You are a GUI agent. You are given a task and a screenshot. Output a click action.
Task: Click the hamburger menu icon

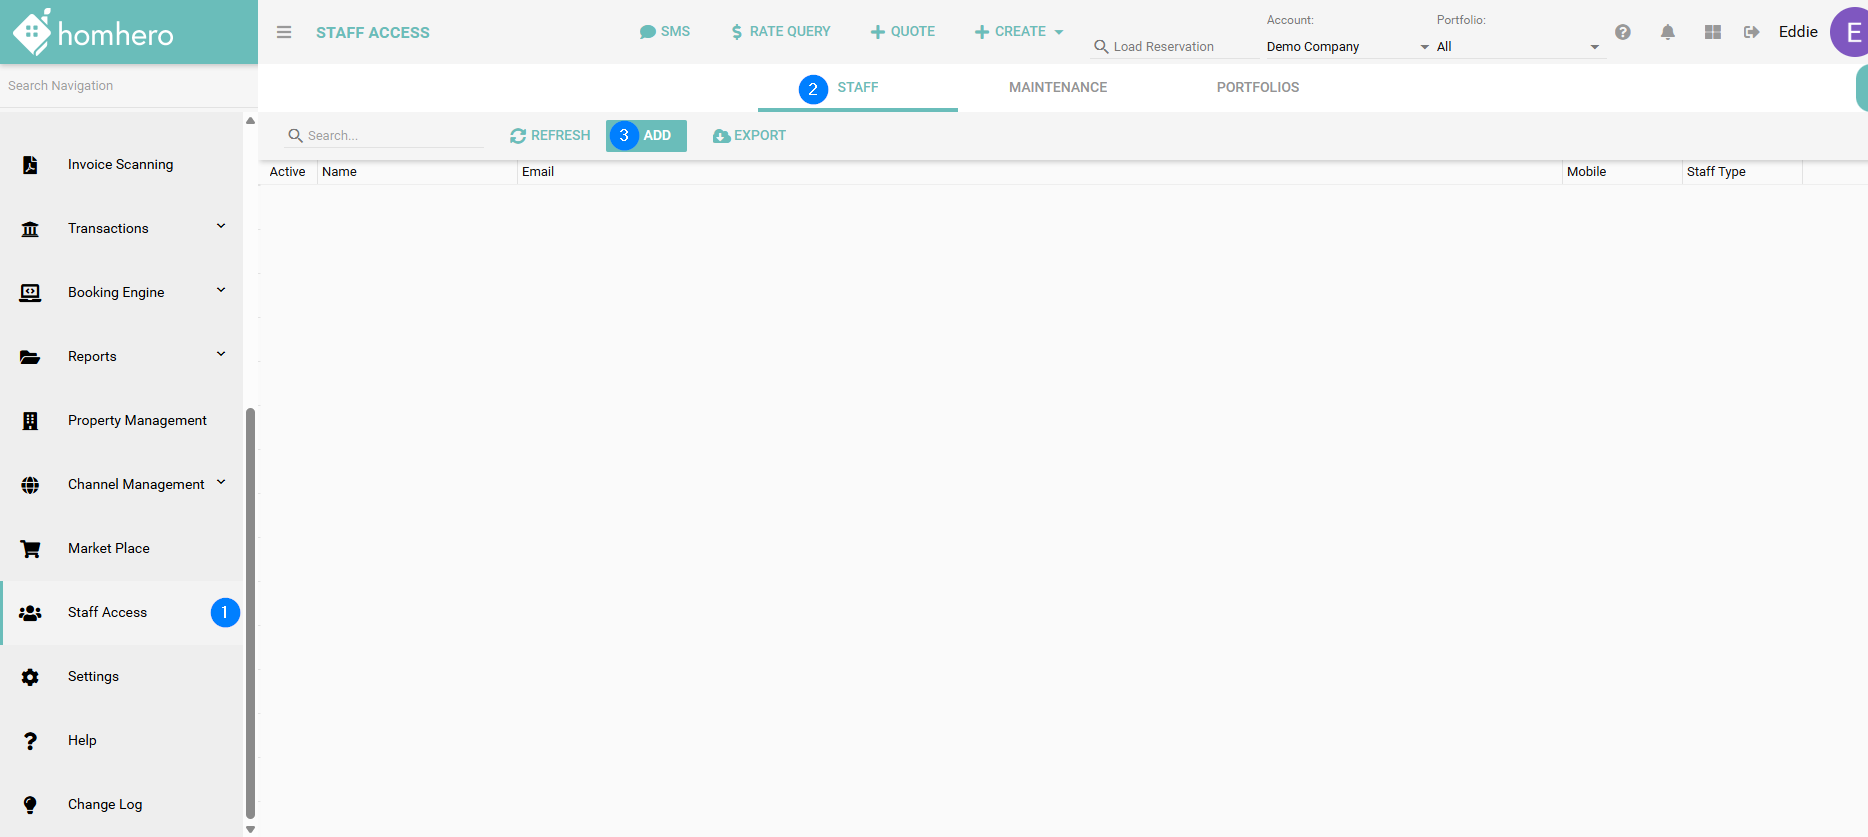[284, 32]
